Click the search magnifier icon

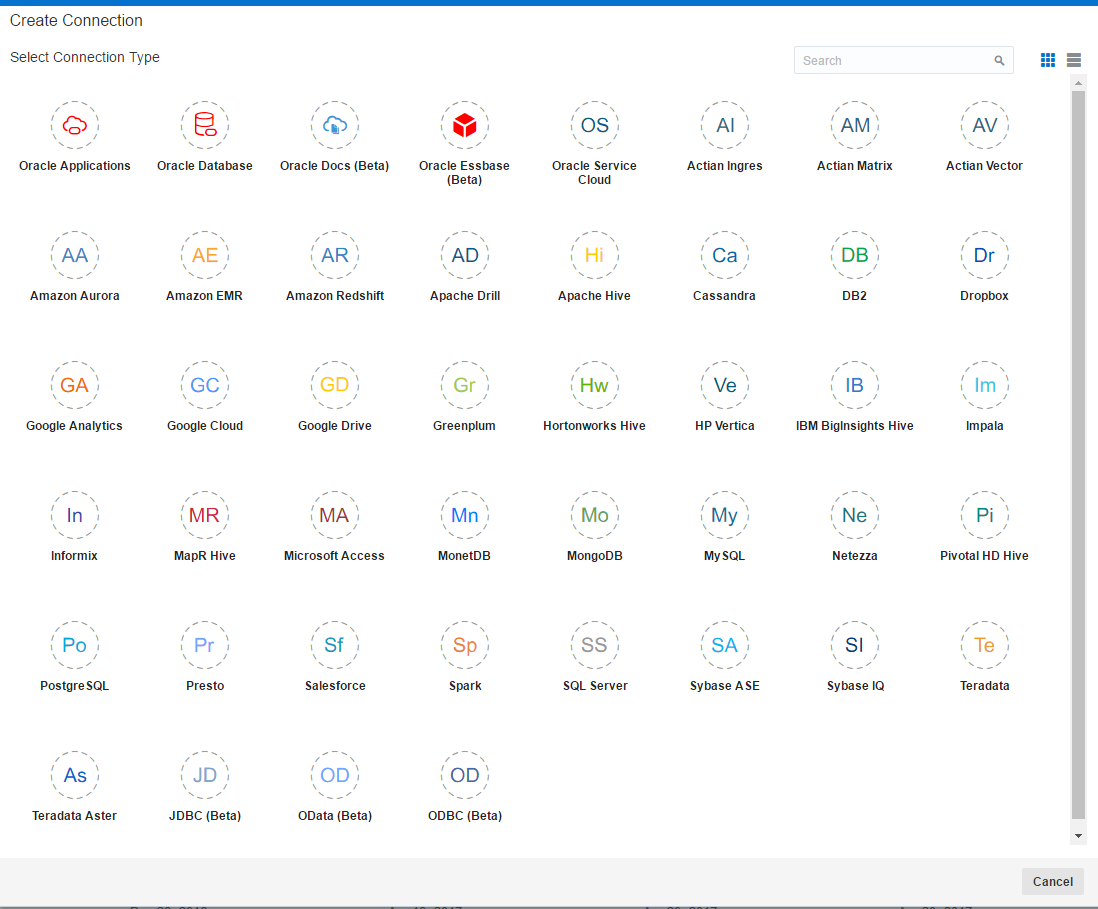pyautogui.click(x=999, y=61)
